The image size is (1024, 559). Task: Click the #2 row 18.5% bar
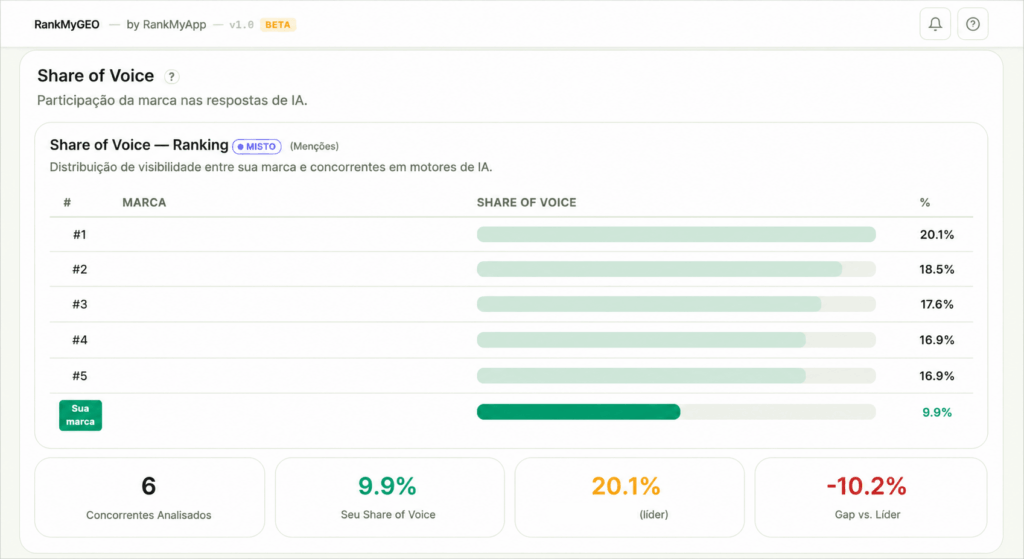[676, 269]
